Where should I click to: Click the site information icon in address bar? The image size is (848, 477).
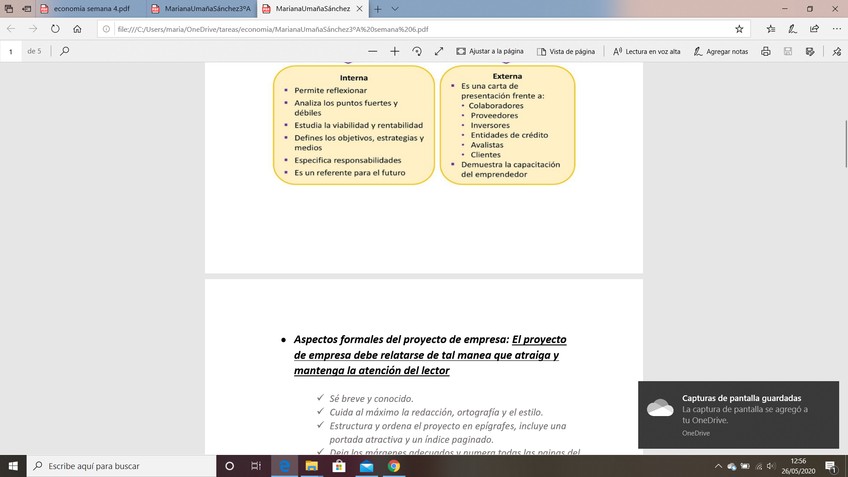pos(106,29)
